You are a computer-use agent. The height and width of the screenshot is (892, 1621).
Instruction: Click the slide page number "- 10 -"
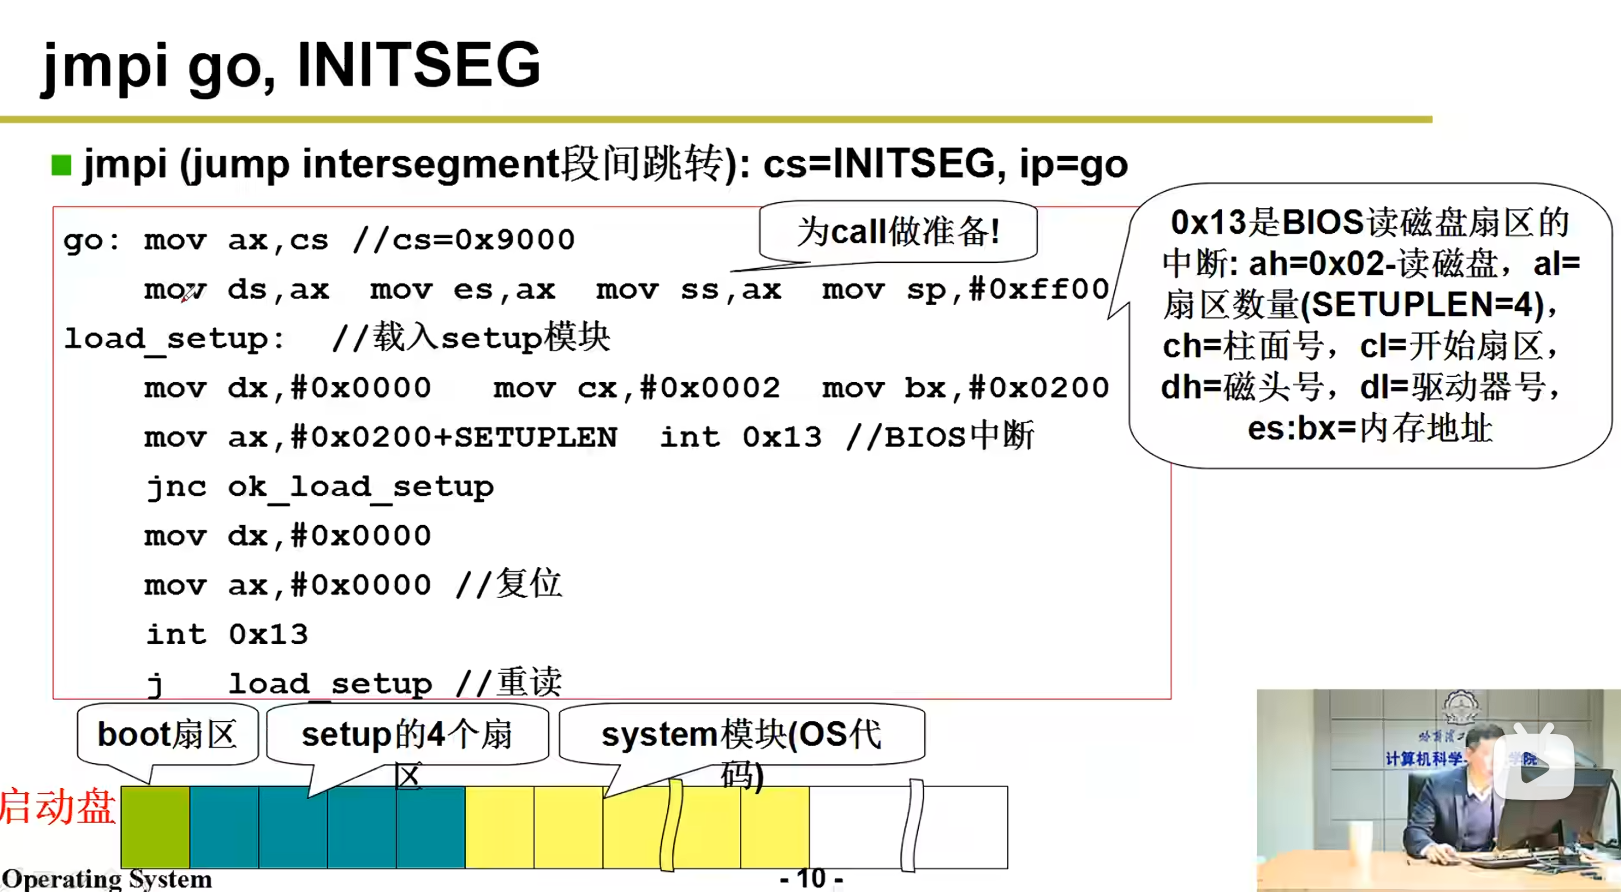811,878
